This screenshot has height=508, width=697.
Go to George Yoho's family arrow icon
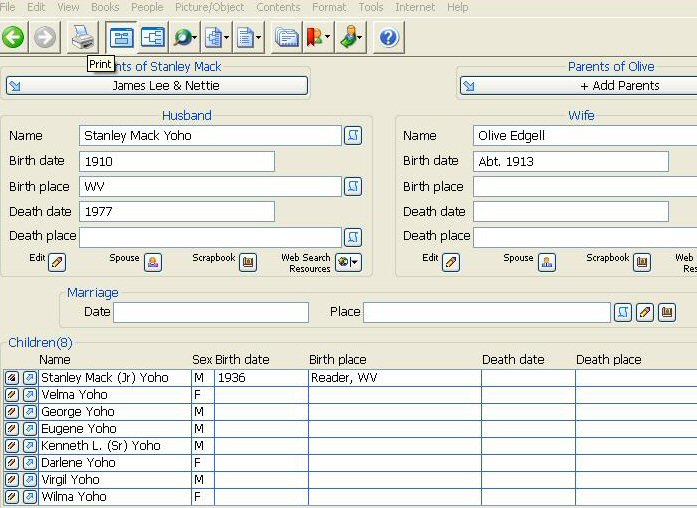[x=29, y=412]
